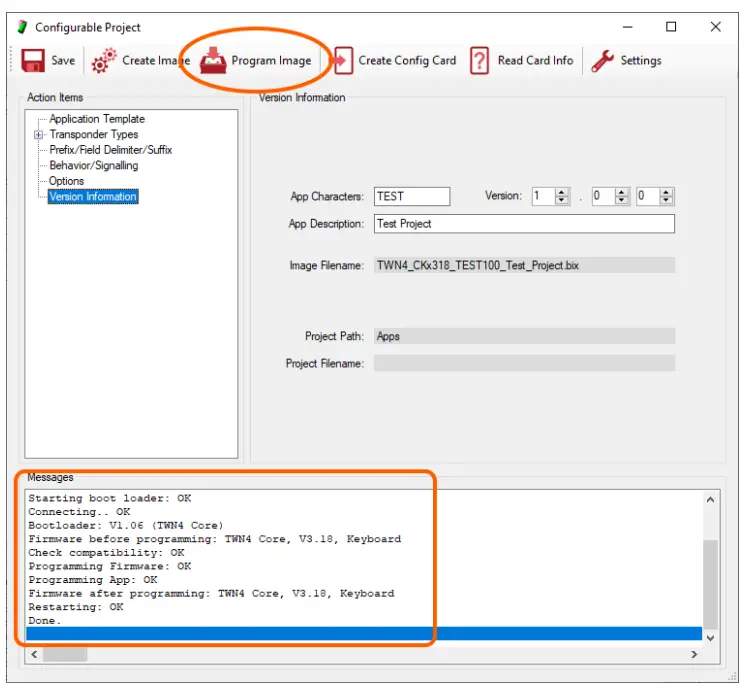The image size is (745, 692).
Task: Maximize the Configurable Project window
Action: pos(671,27)
